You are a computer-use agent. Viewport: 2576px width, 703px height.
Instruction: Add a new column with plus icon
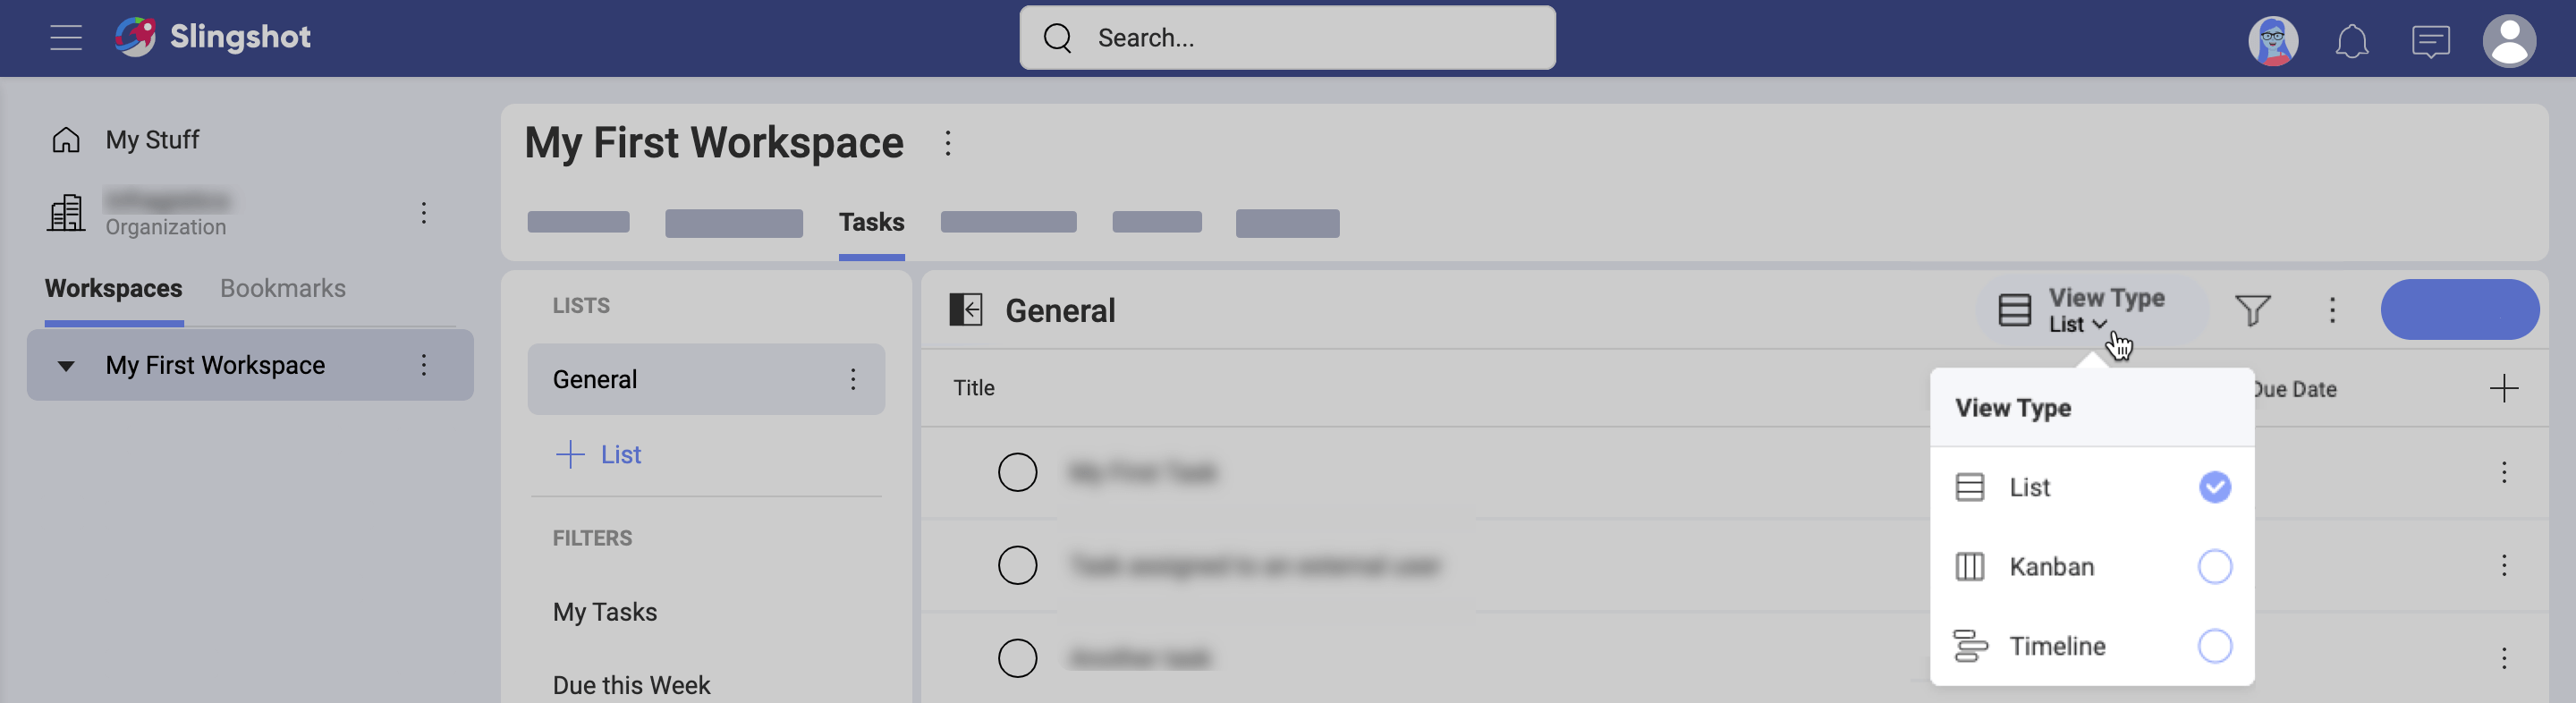point(2503,388)
